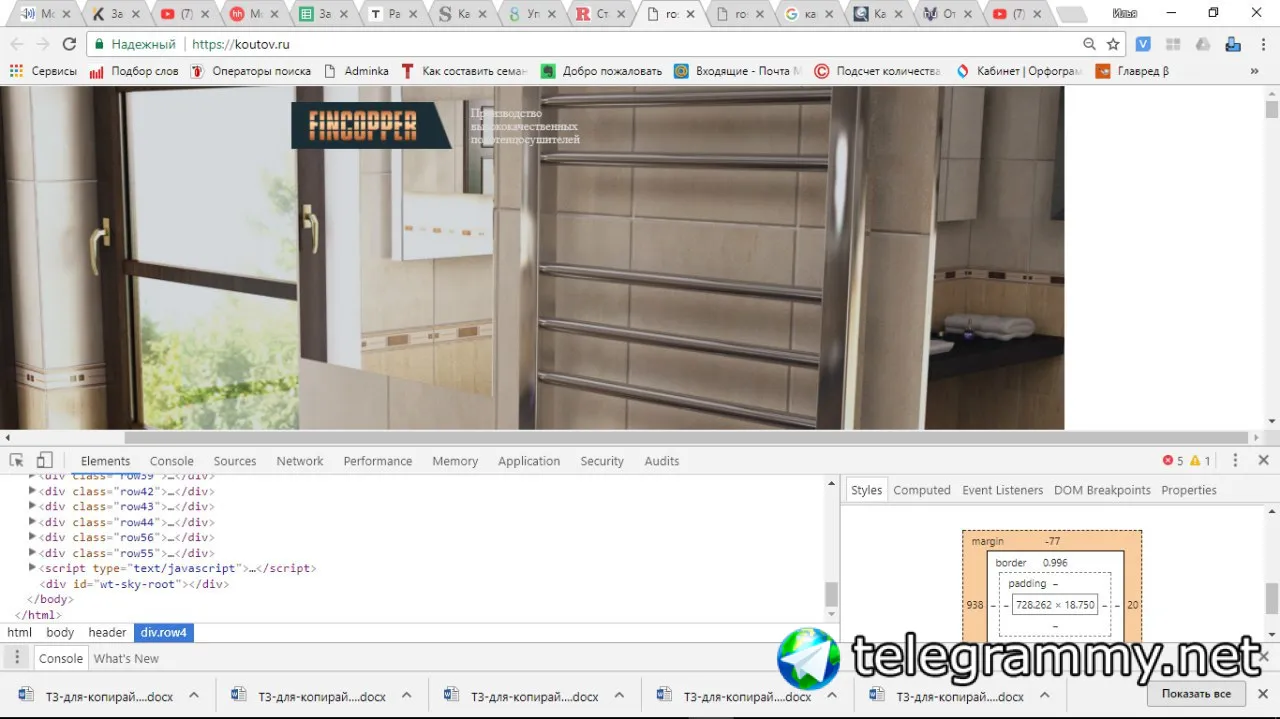Switch to the active browser tab starting with «го»
The height and width of the screenshot is (719, 1280).
(x=671, y=14)
